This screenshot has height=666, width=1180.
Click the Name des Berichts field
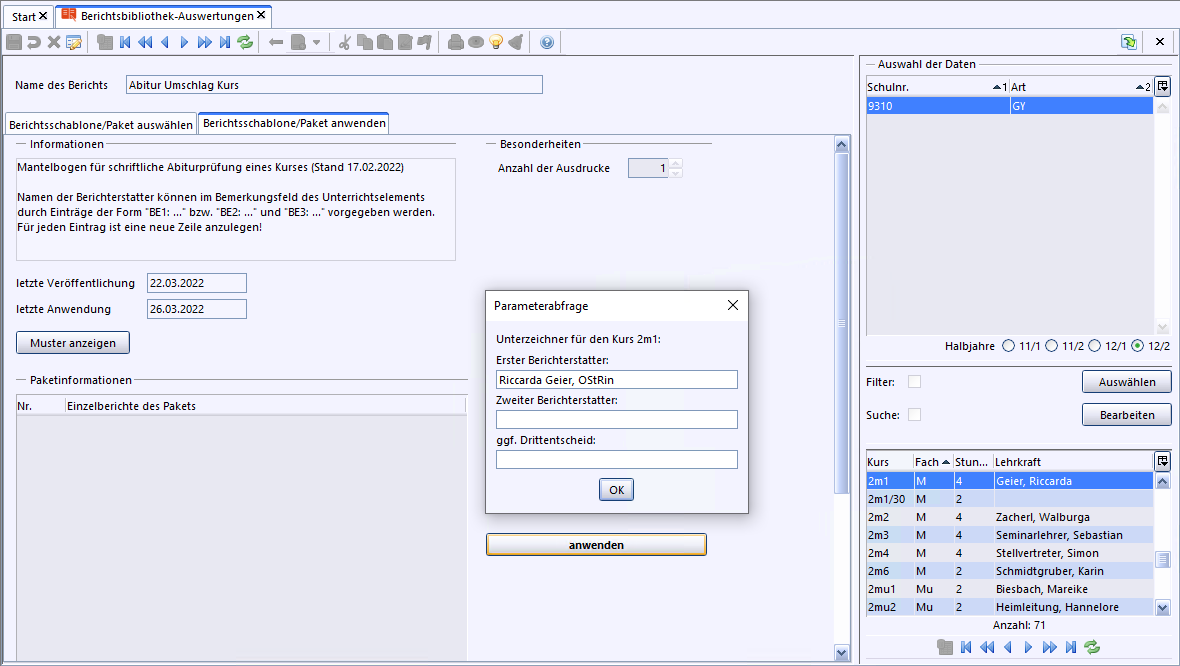pos(334,84)
